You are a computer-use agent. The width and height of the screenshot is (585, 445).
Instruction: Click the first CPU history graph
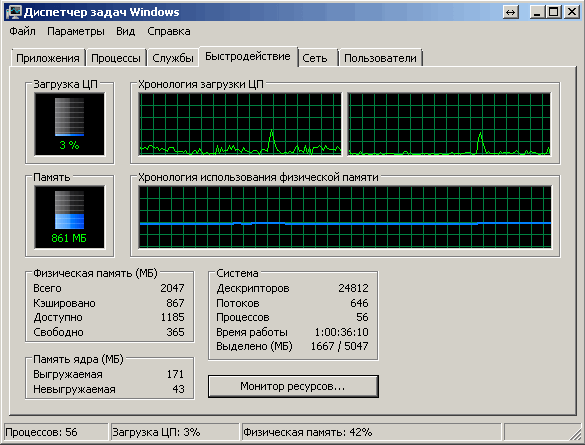(240, 124)
